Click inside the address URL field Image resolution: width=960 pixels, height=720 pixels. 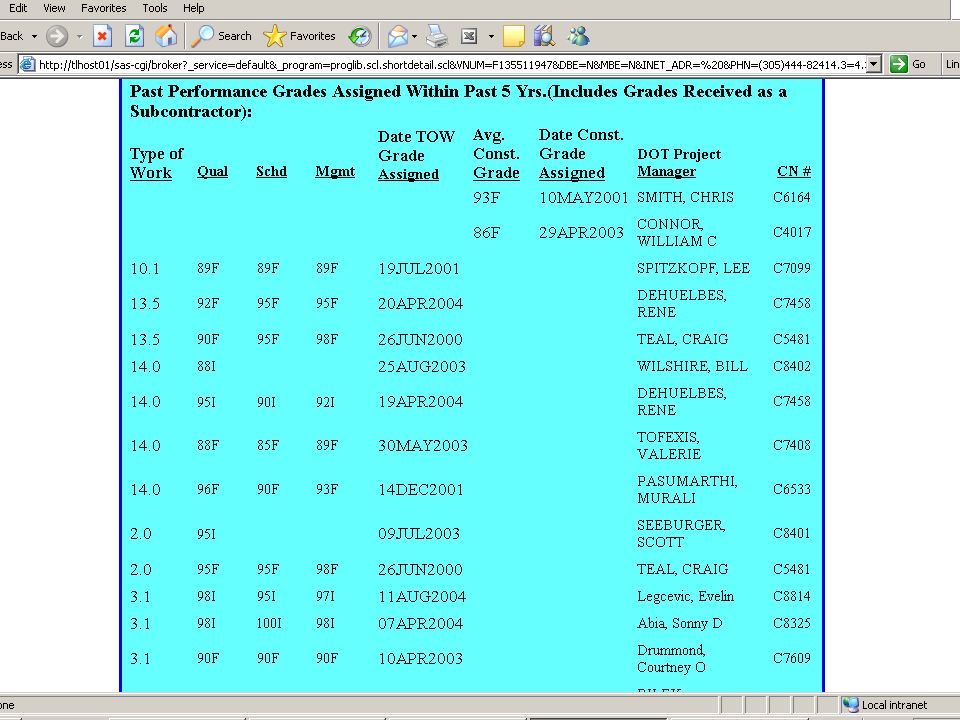(x=452, y=64)
